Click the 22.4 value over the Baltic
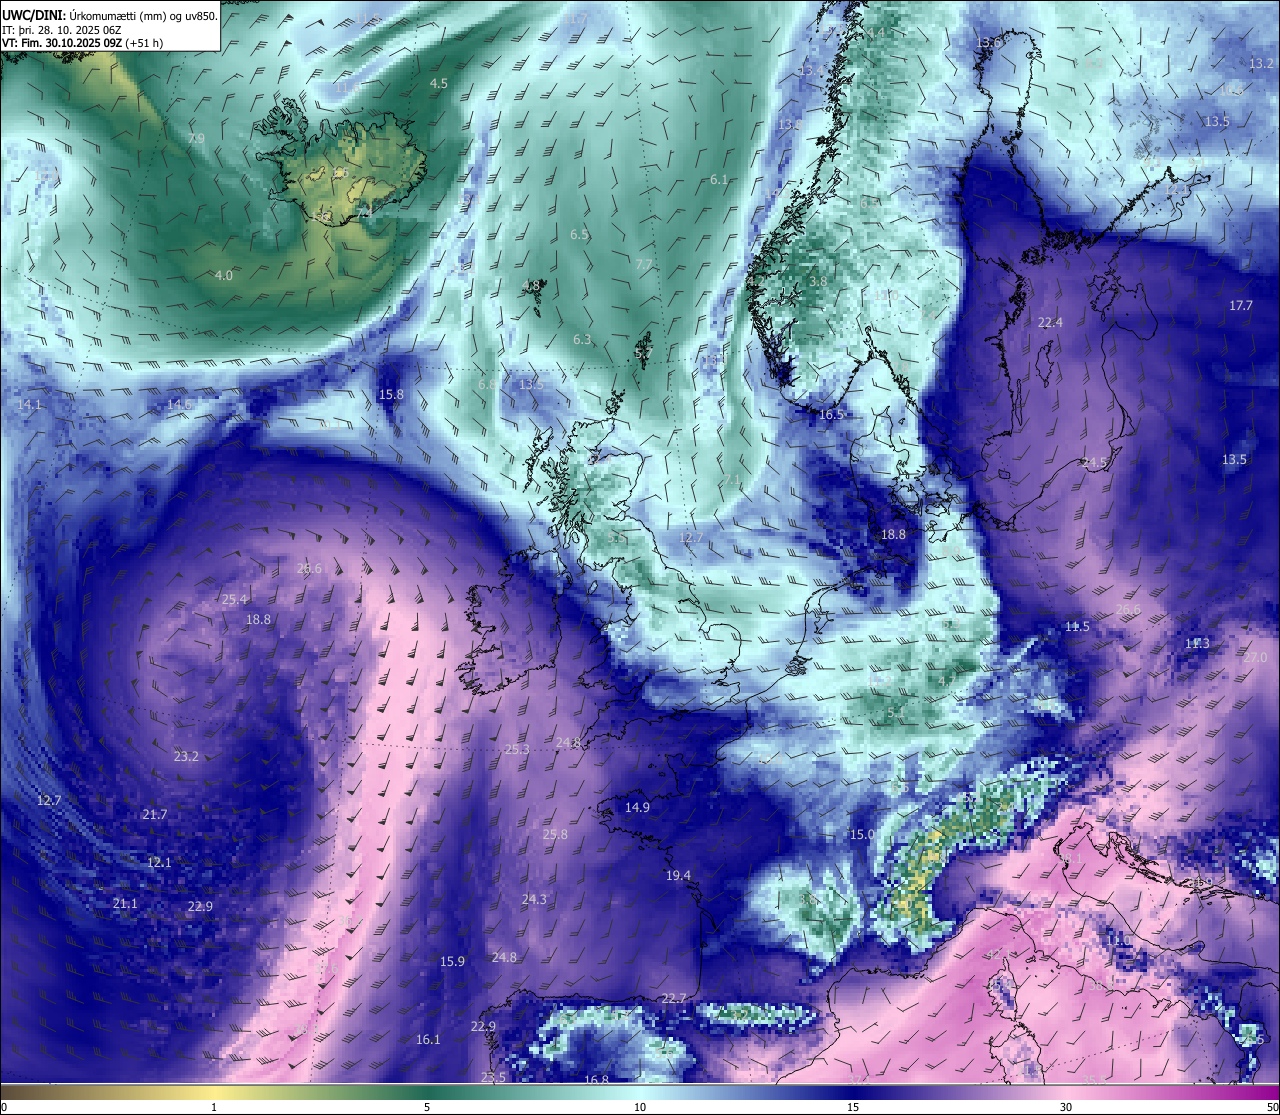 pos(1050,322)
